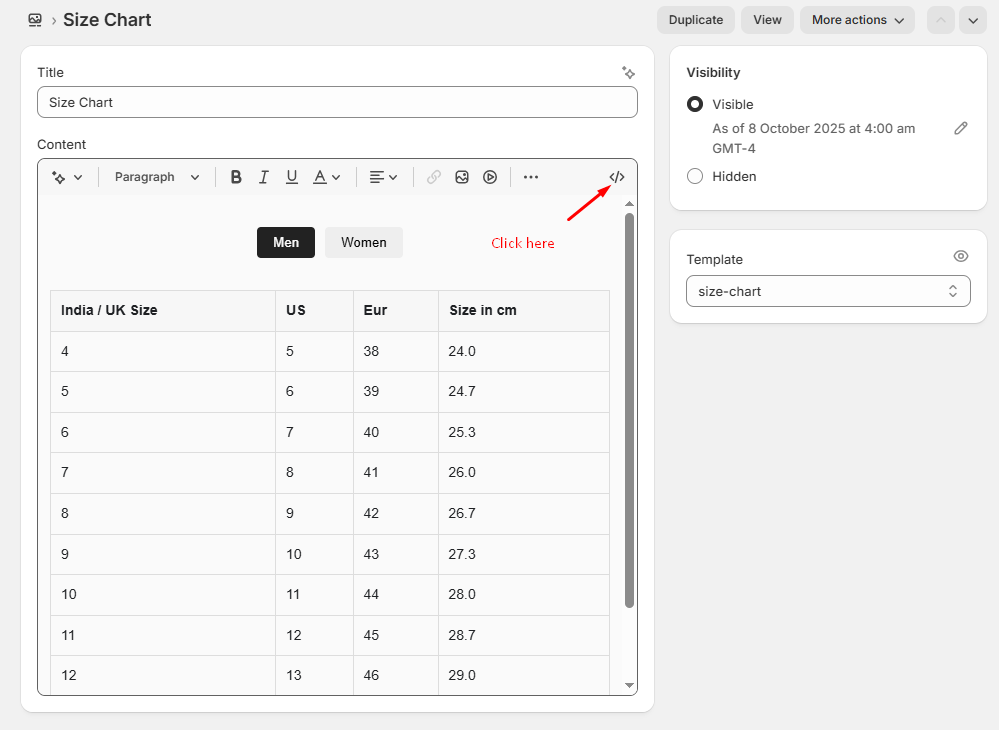Open the Paragraph style dropdown
The image size is (999, 730).
157,177
